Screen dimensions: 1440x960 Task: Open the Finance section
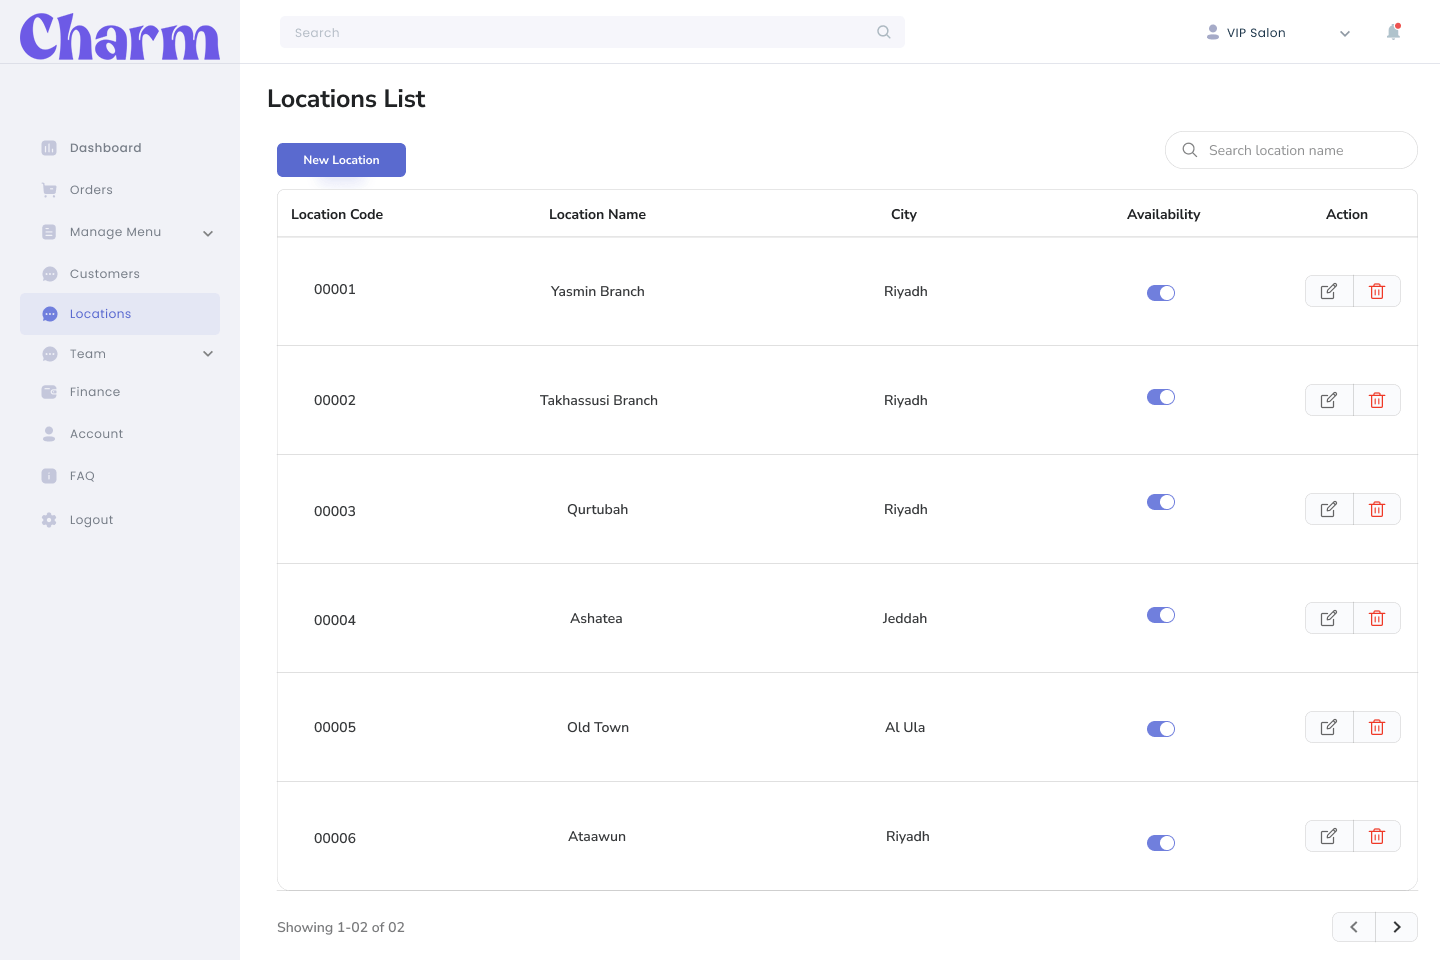[95, 392]
